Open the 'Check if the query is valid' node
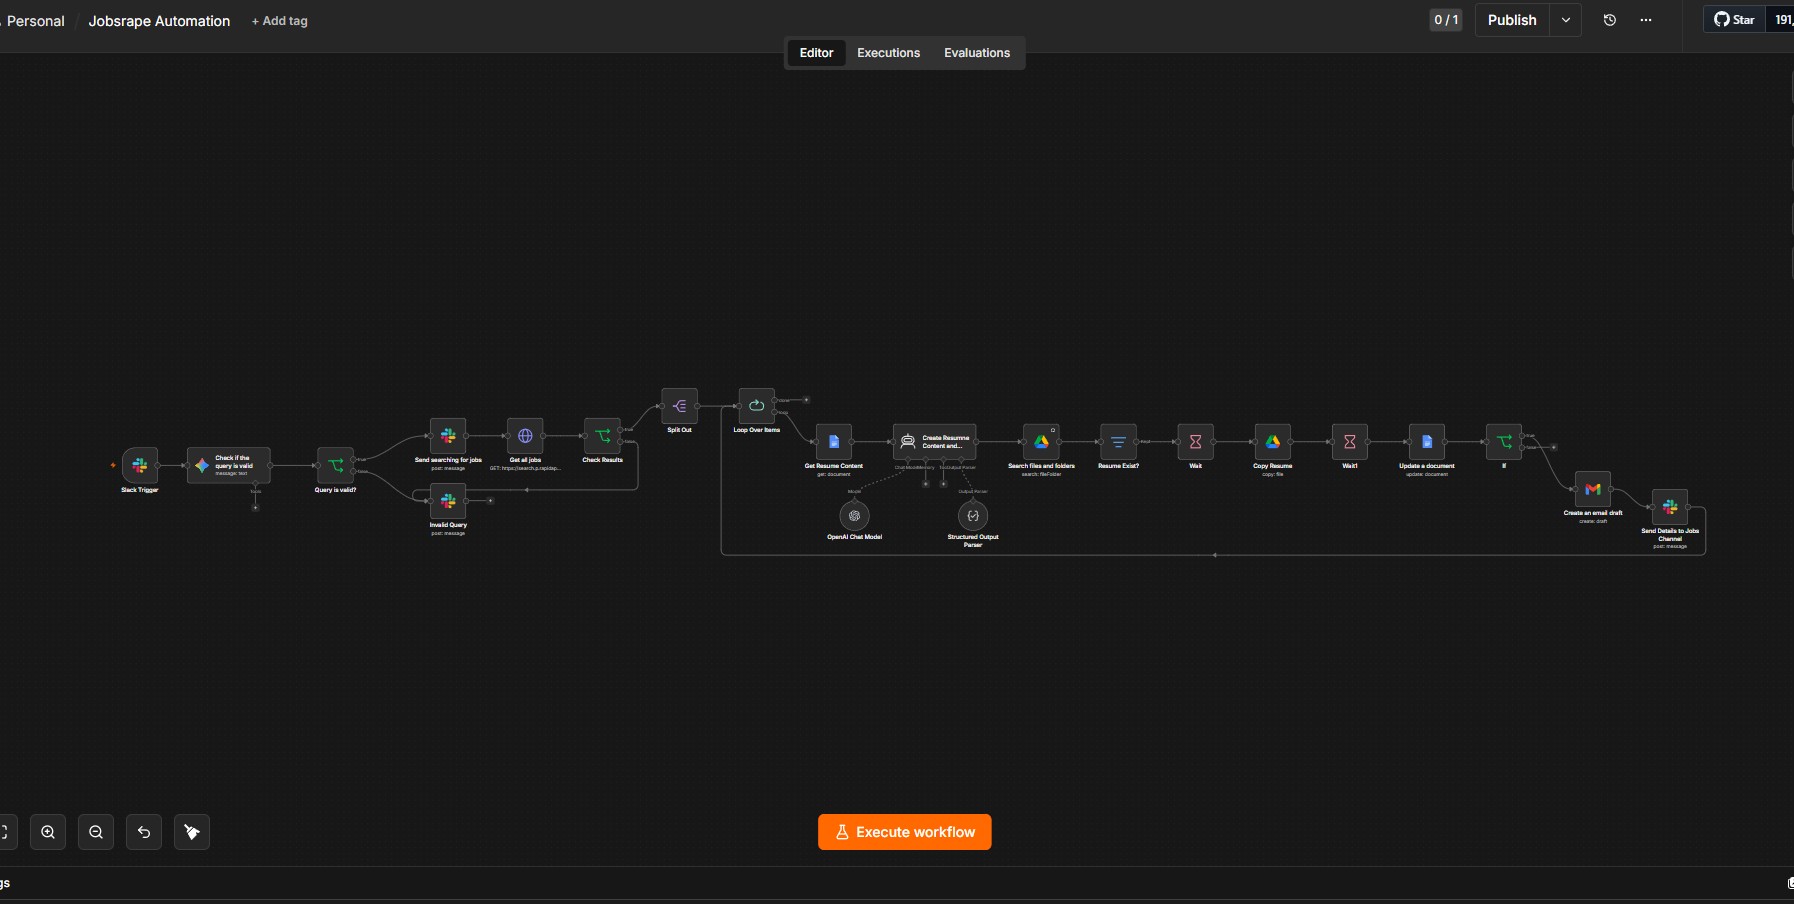Image resolution: width=1794 pixels, height=904 pixels. pos(229,465)
